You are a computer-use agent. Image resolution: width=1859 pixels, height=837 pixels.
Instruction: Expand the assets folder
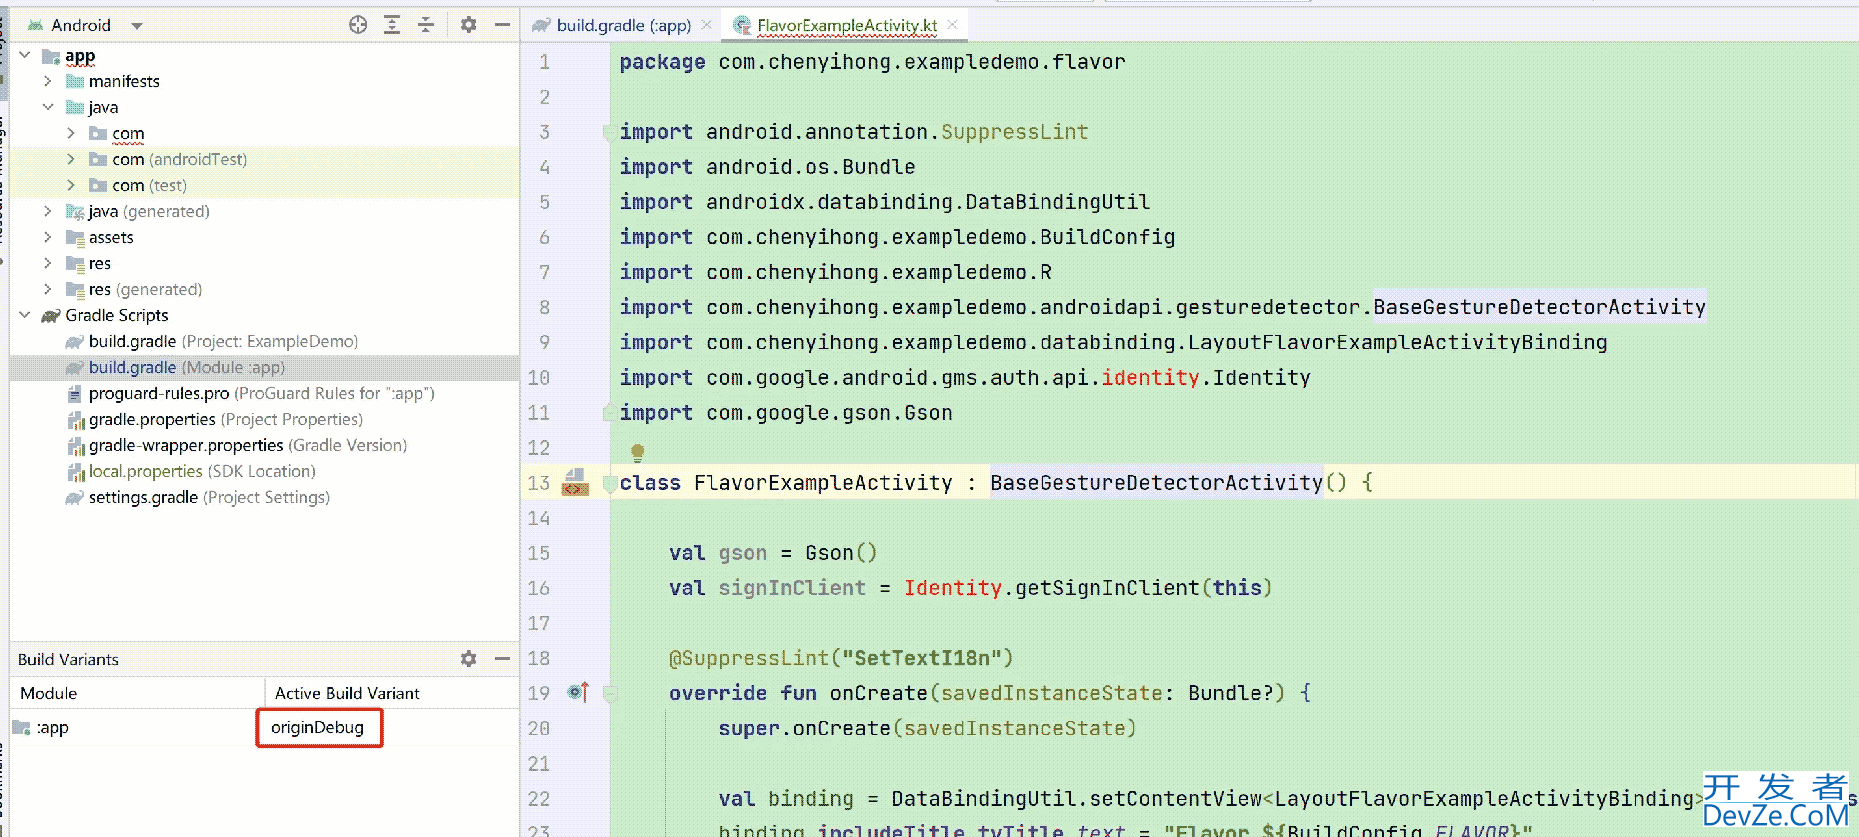[x=47, y=237]
